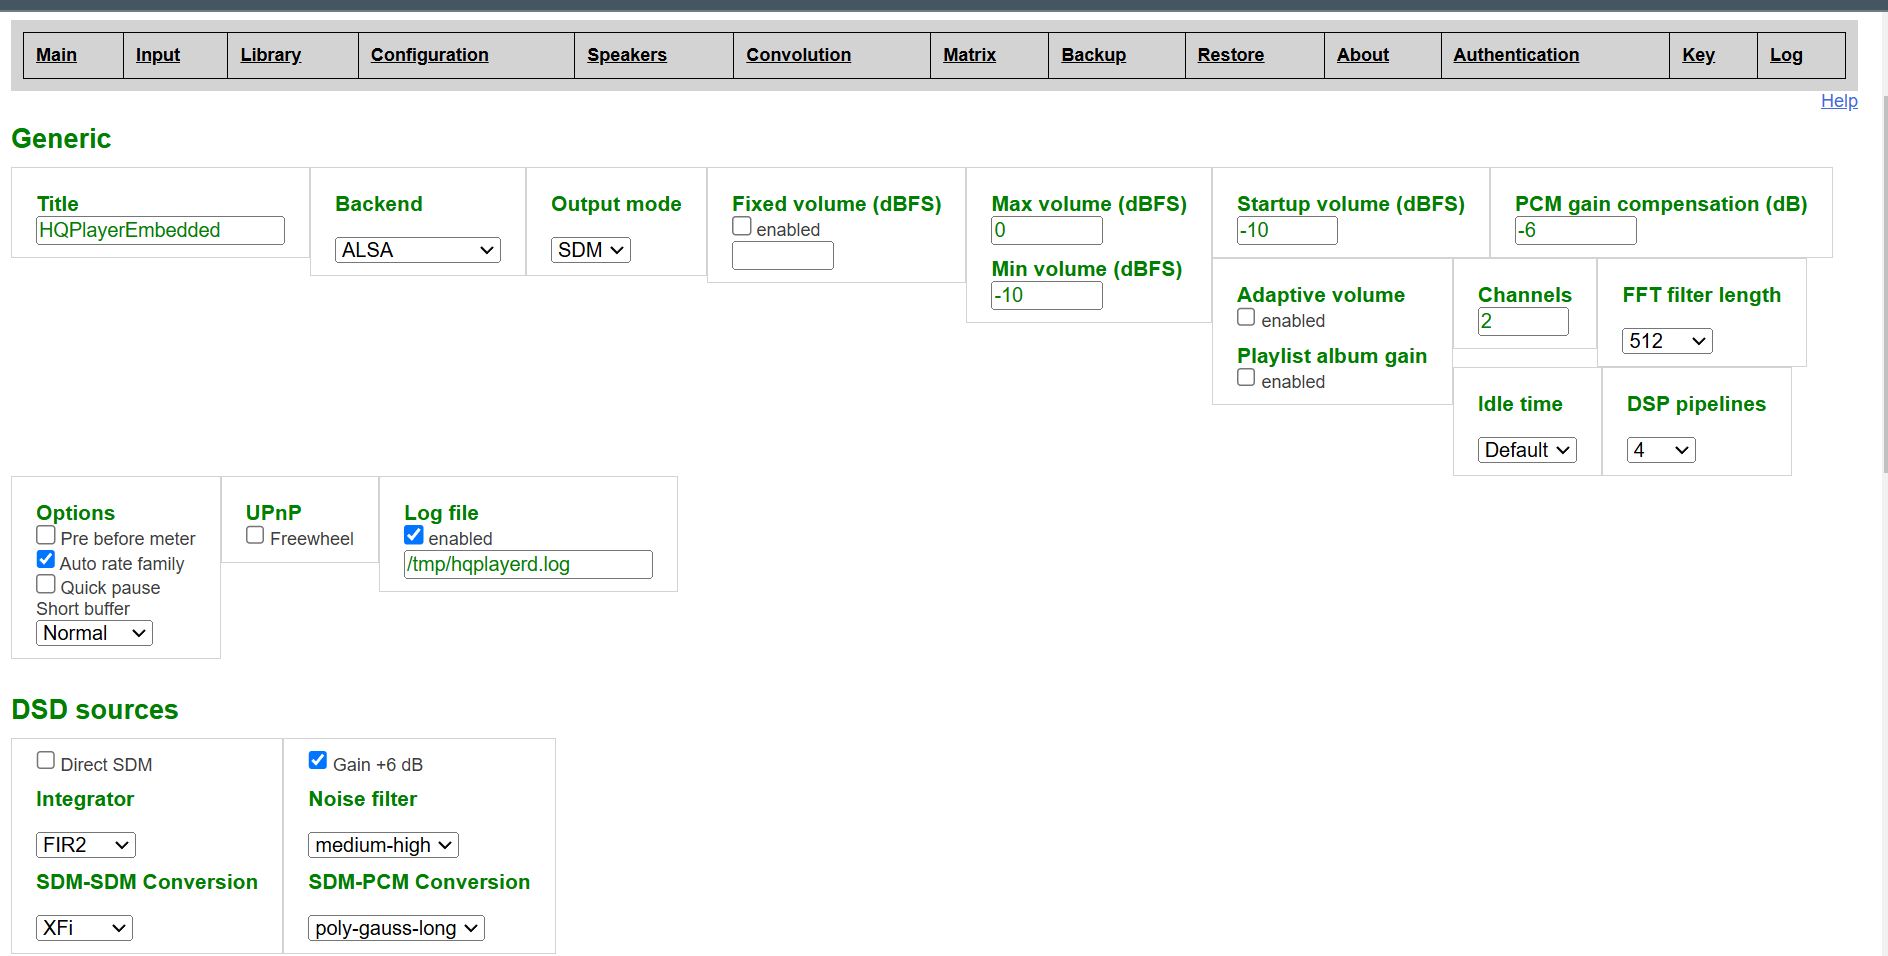The height and width of the screenshot is (956, 1888).
Task: Expand the FFT filter length dropdown
Action: pos(1666,341)
